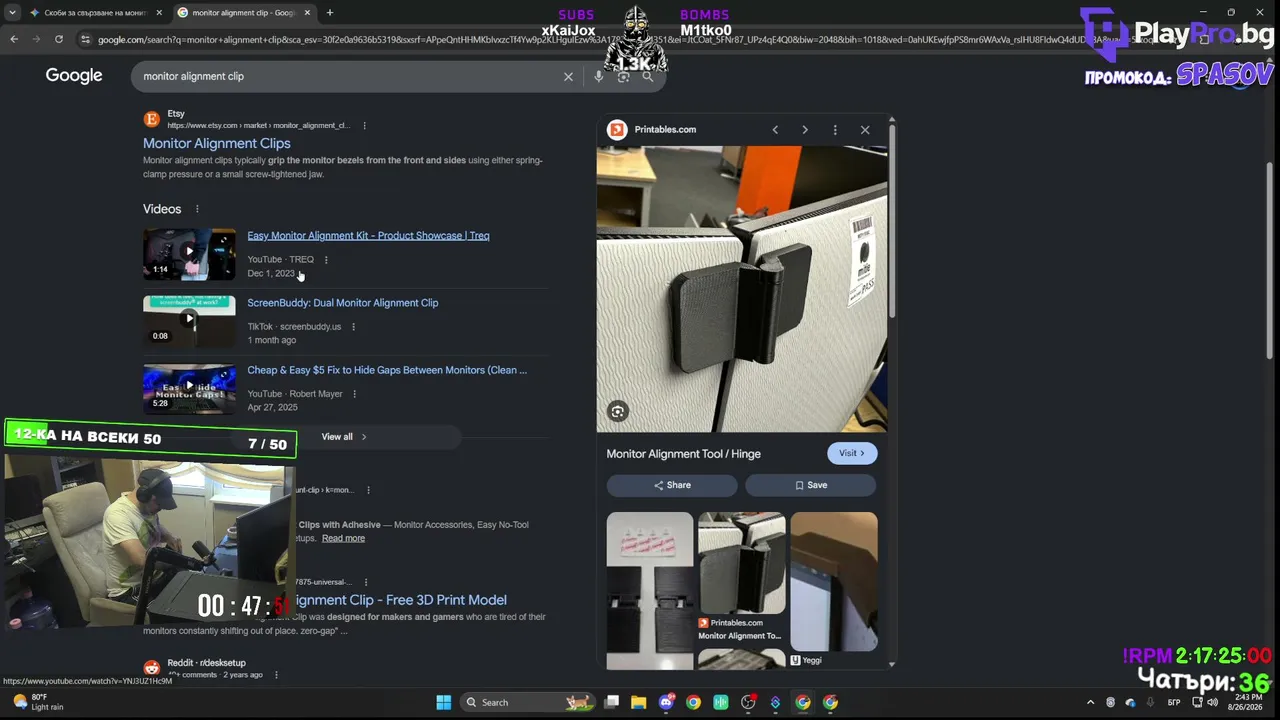The height and width of the screenshot is (720, 1280).
Task: Click the large monitor hinge preview image
Action: point(742,289)
